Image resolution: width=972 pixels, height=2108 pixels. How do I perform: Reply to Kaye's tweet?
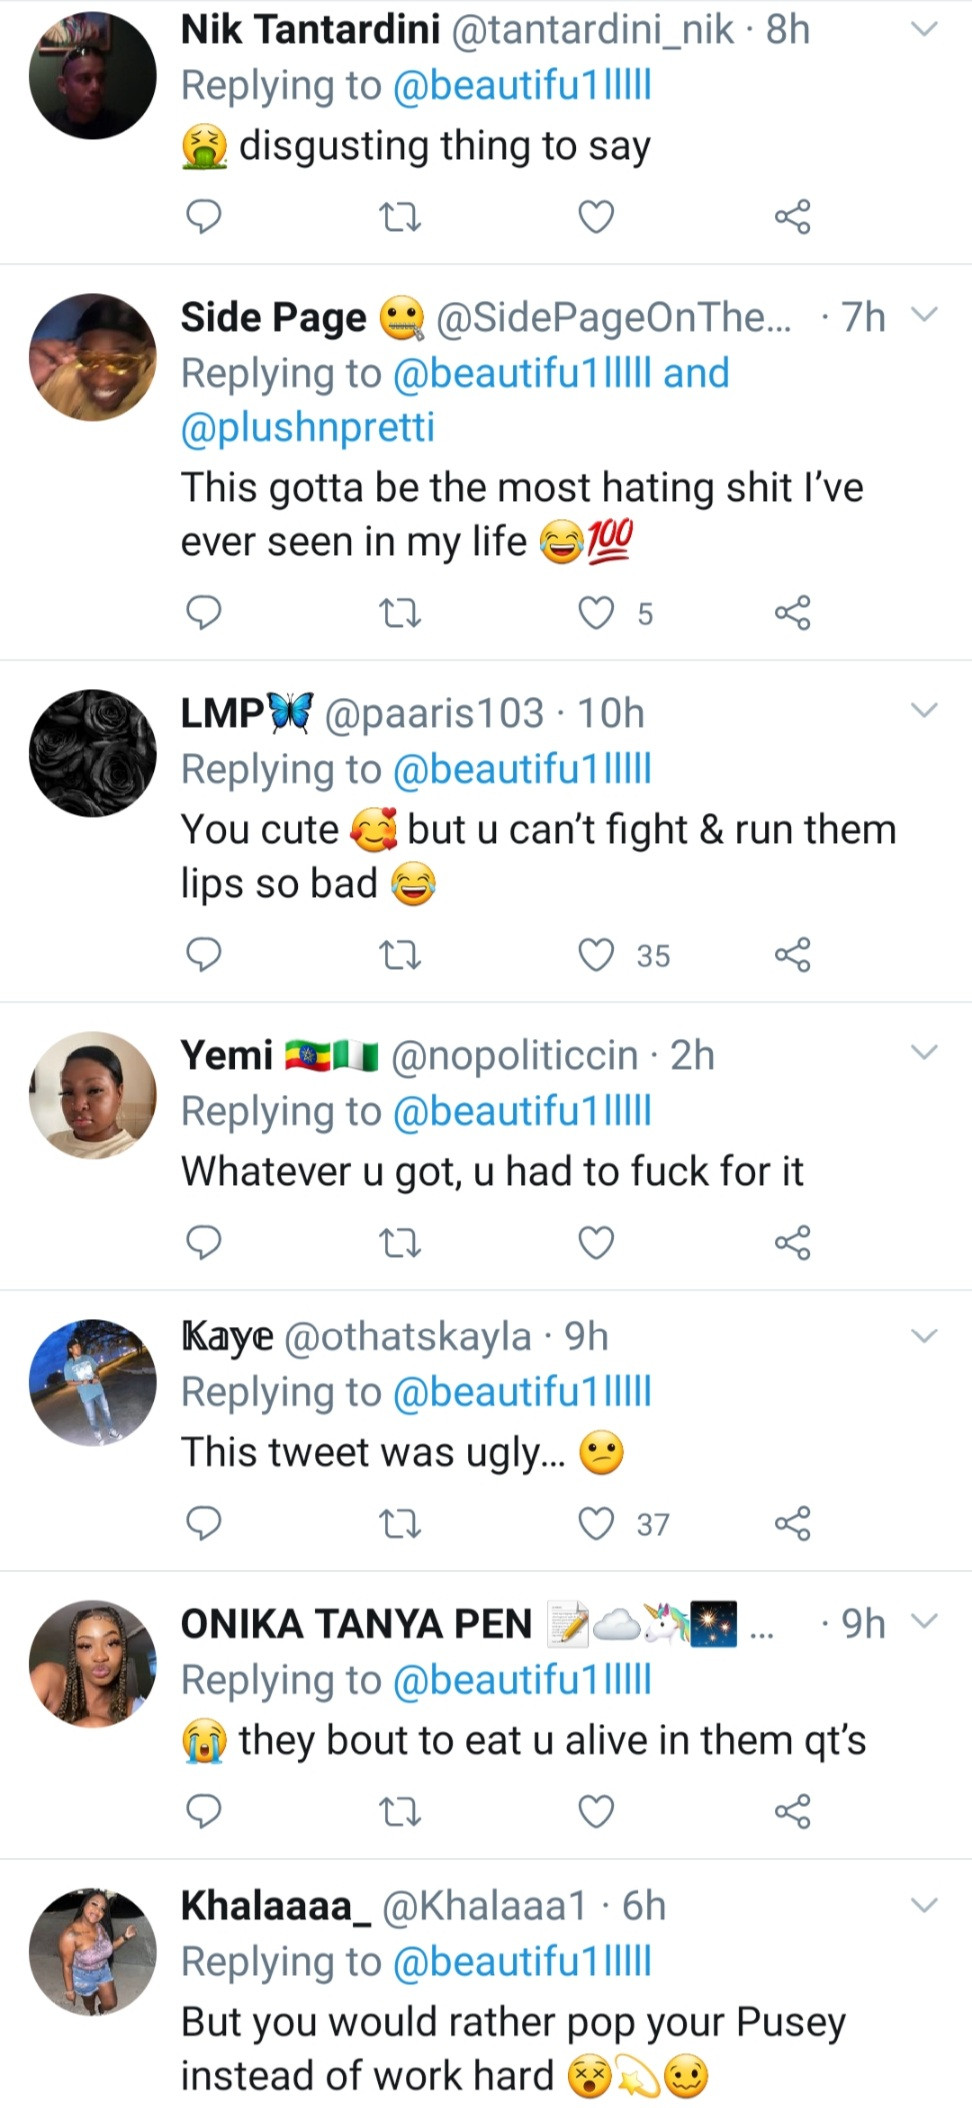[204, 1523]
